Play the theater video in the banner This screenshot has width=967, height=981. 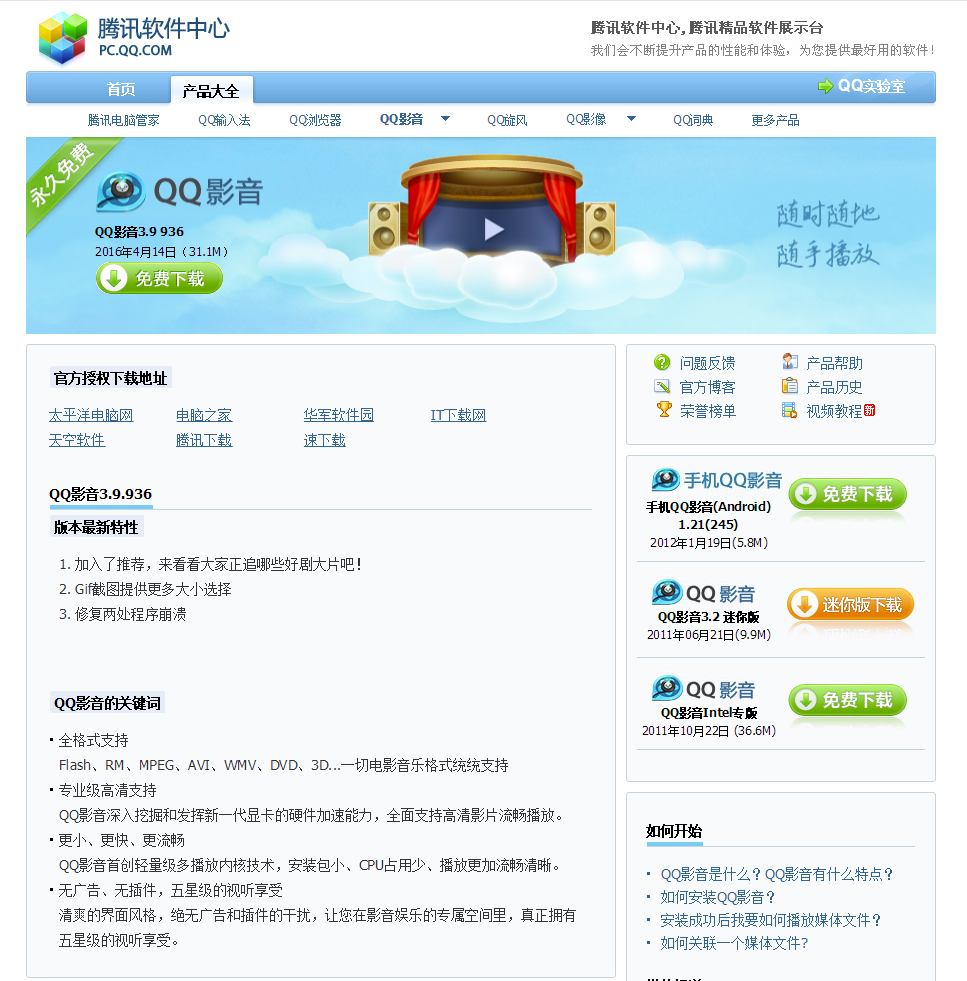point(494,230)
